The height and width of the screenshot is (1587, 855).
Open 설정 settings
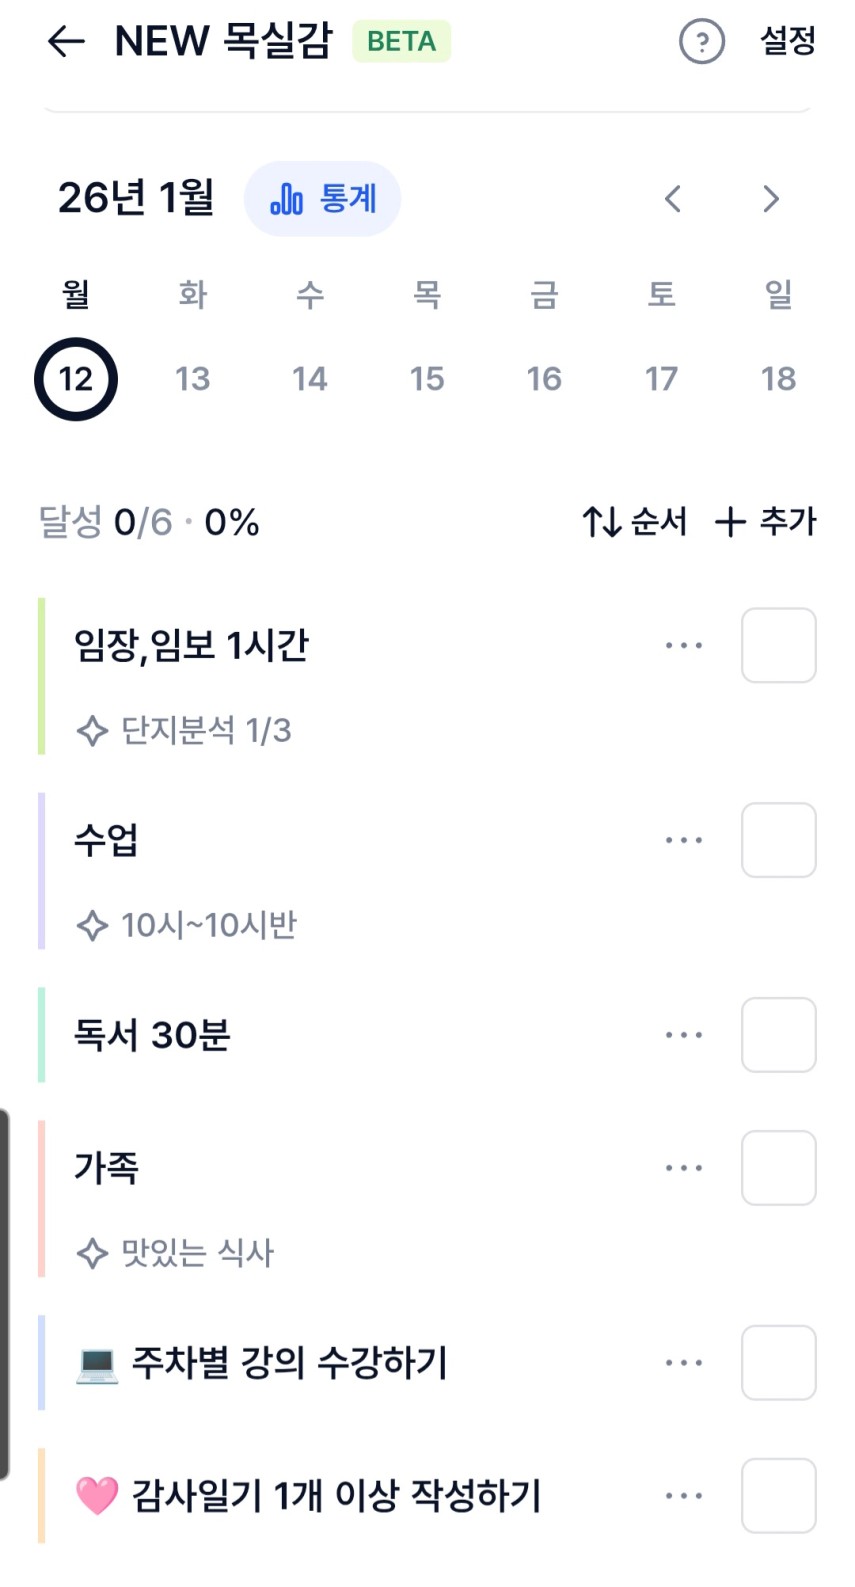(x=788, y=42)
